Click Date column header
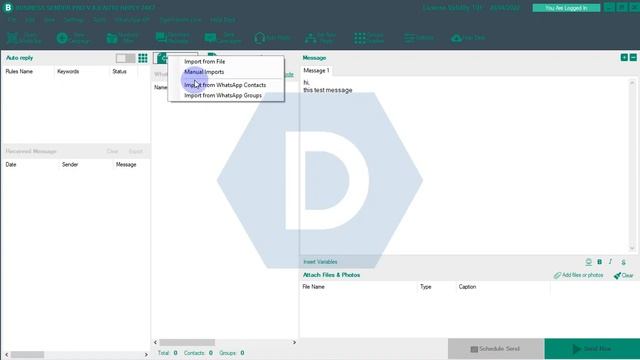Image resolution: width=640 pixels, height=360 pixels. [x=11, y=164]
